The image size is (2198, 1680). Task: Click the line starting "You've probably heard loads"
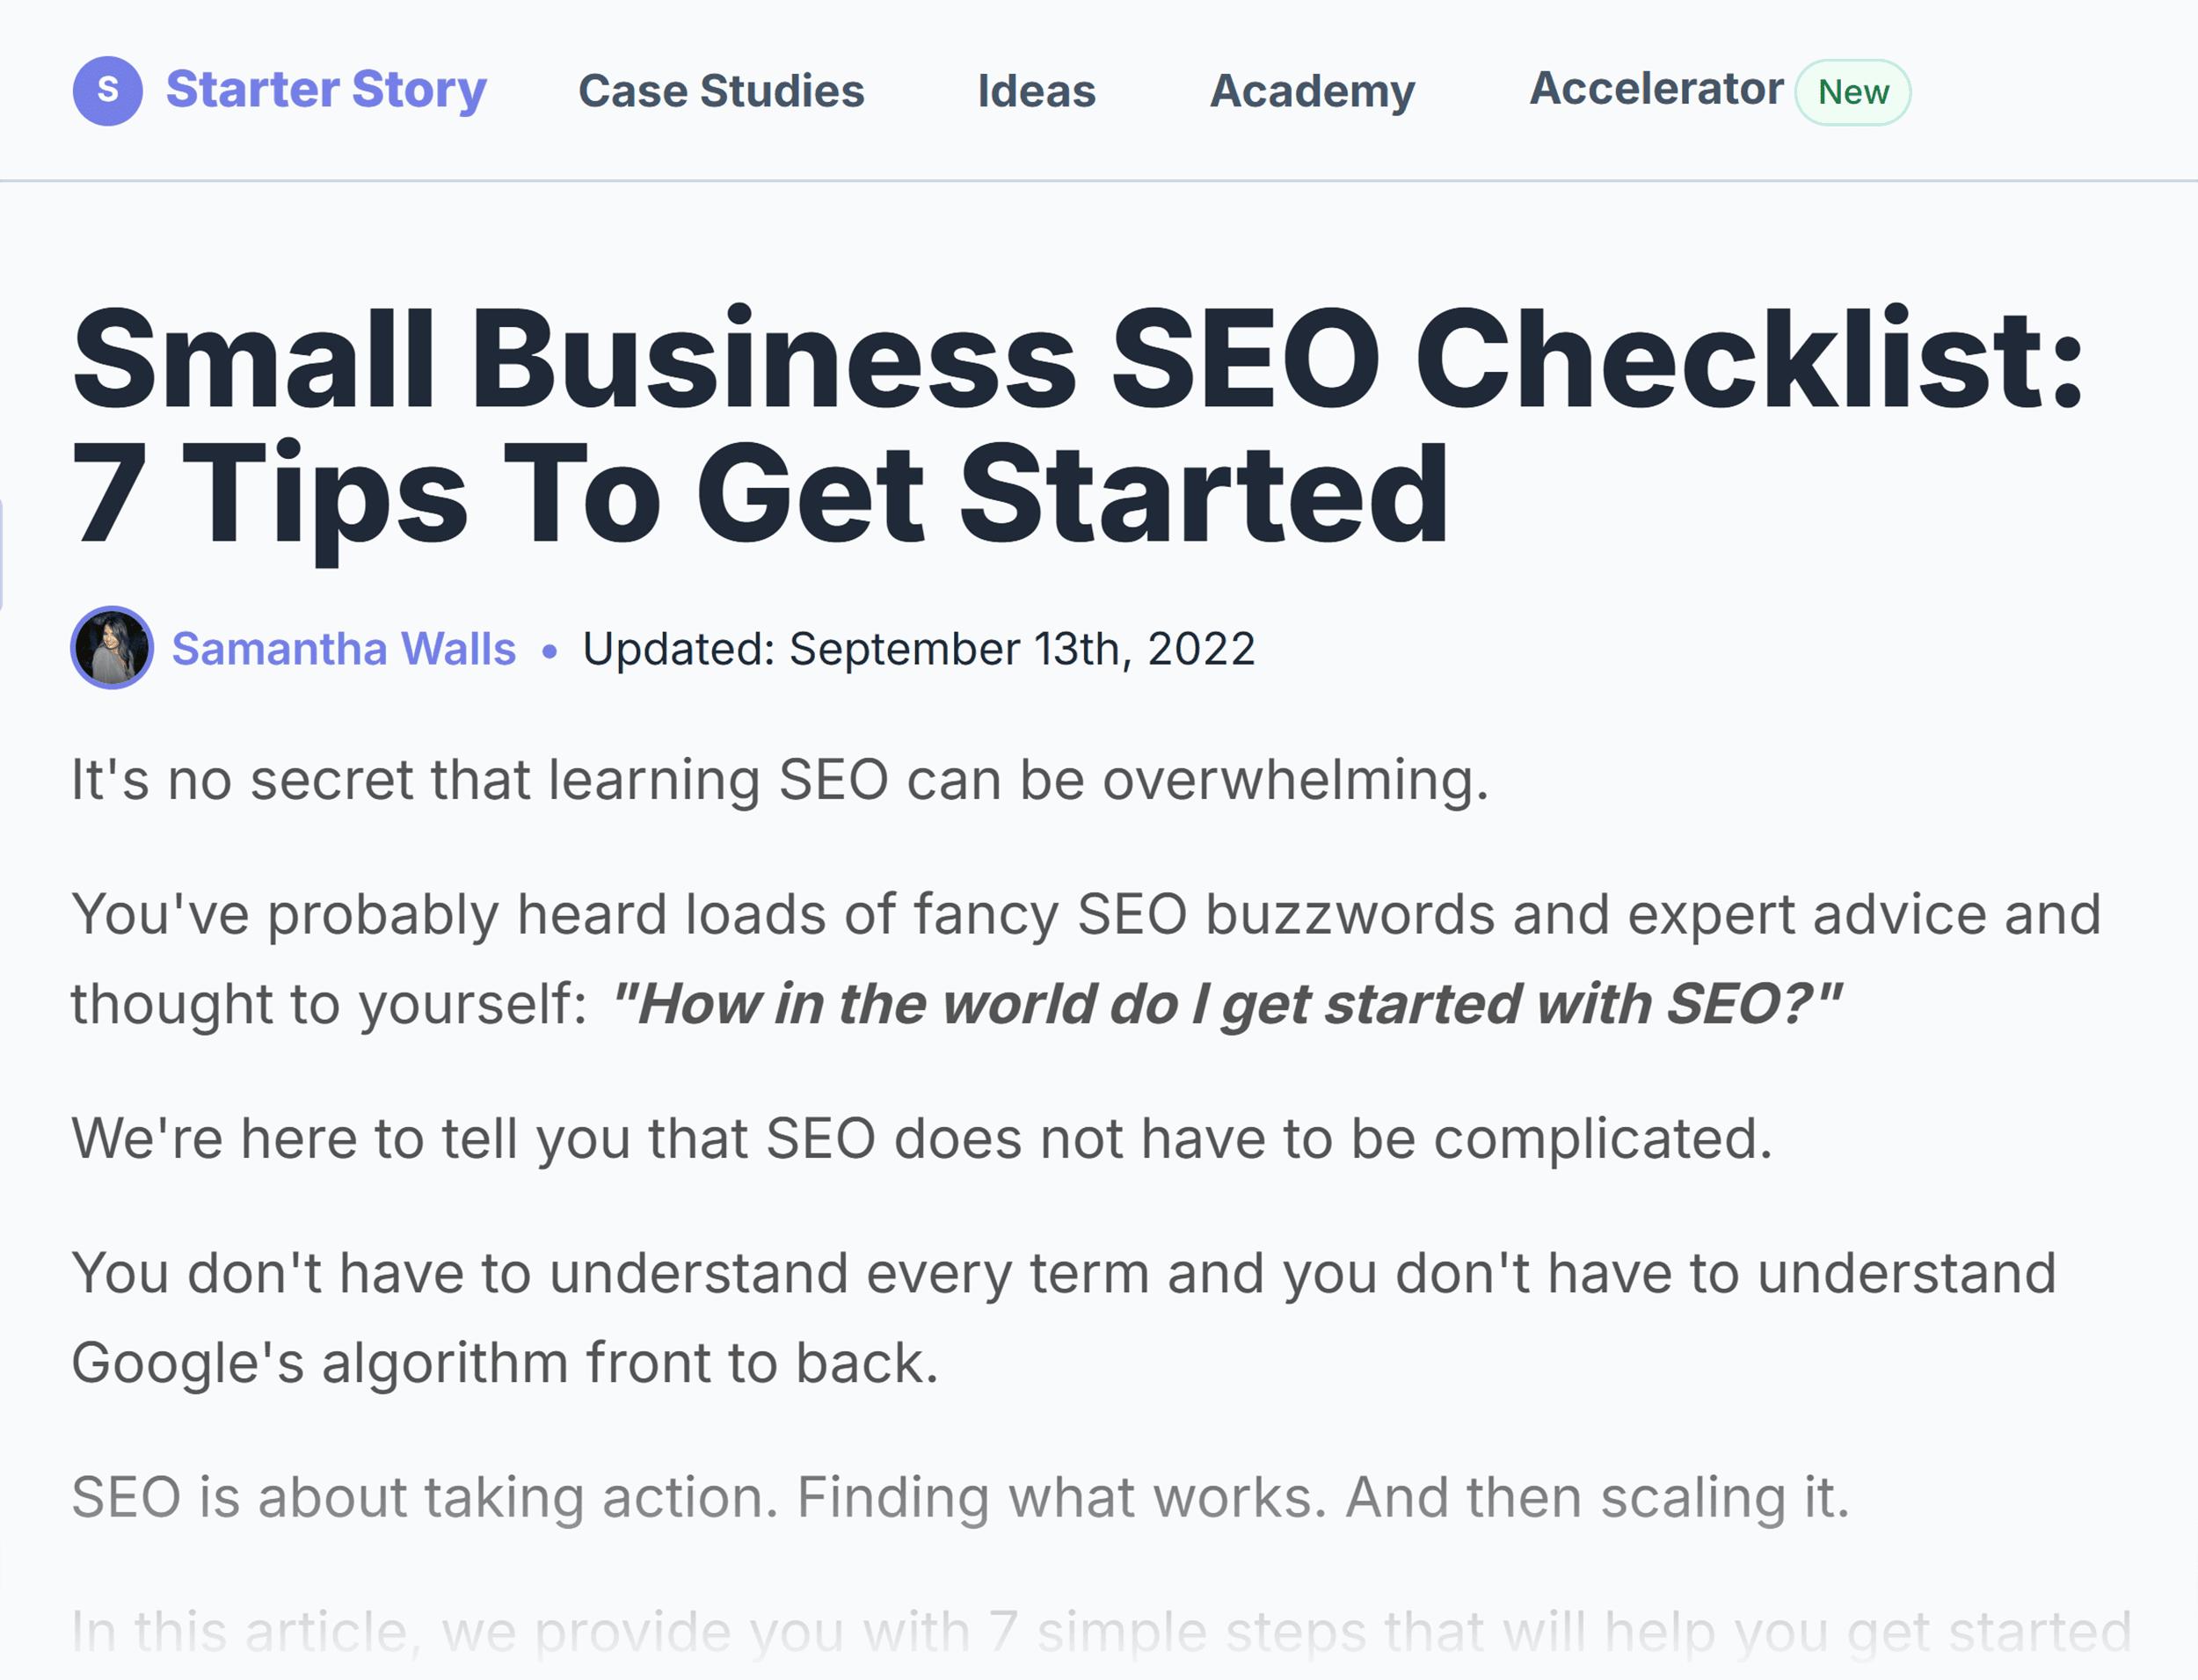1086,914
